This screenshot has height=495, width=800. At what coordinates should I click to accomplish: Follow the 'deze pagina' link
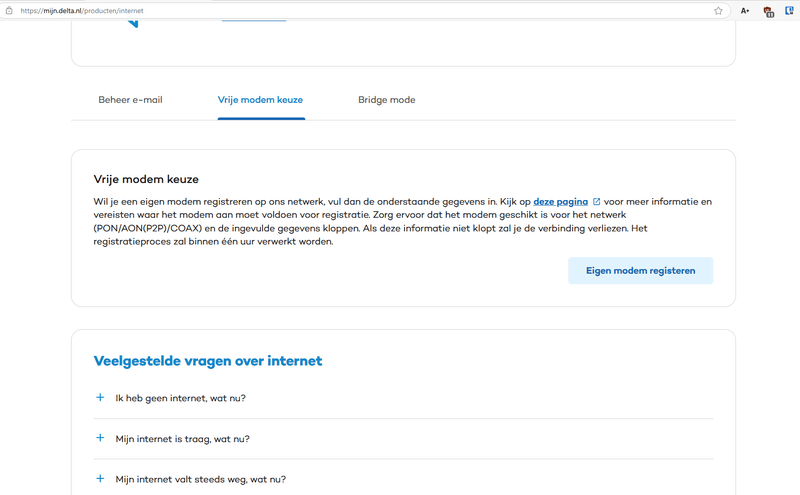(x=560, y=202)
